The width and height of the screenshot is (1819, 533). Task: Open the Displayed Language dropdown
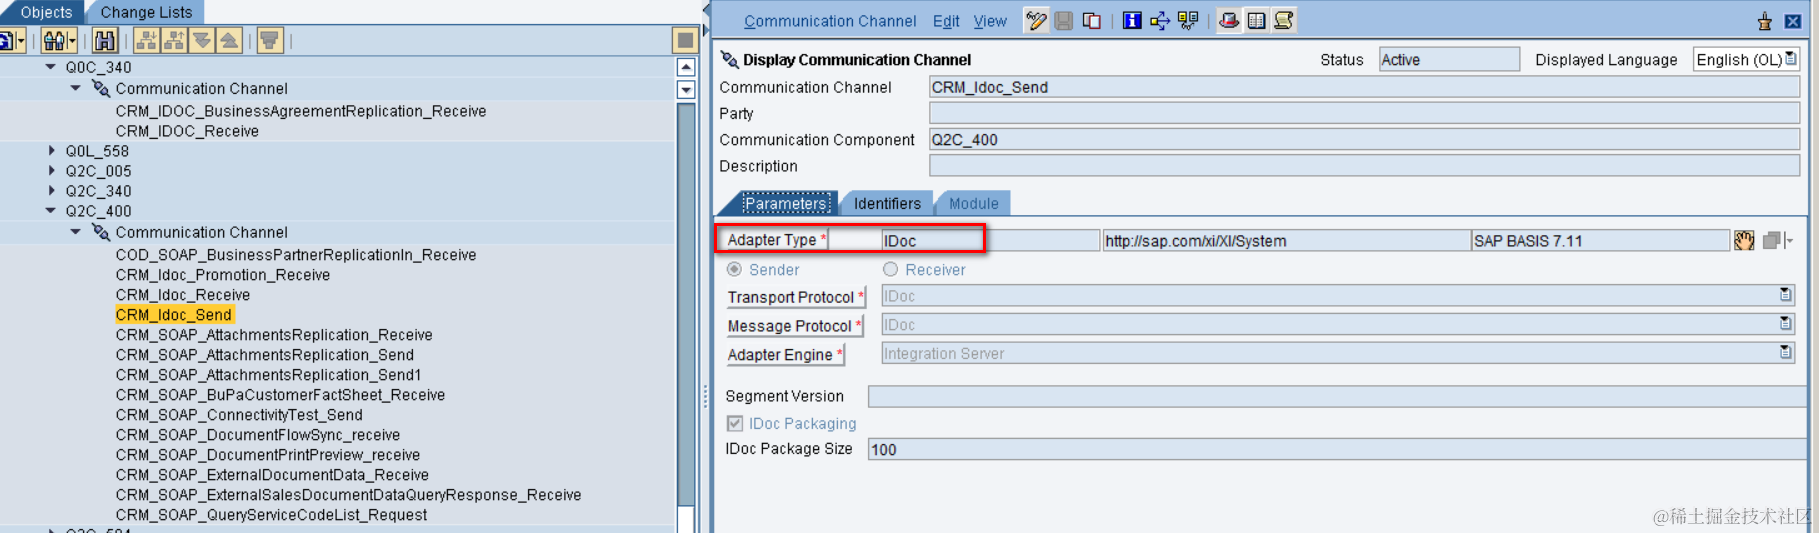point(1791,59)
